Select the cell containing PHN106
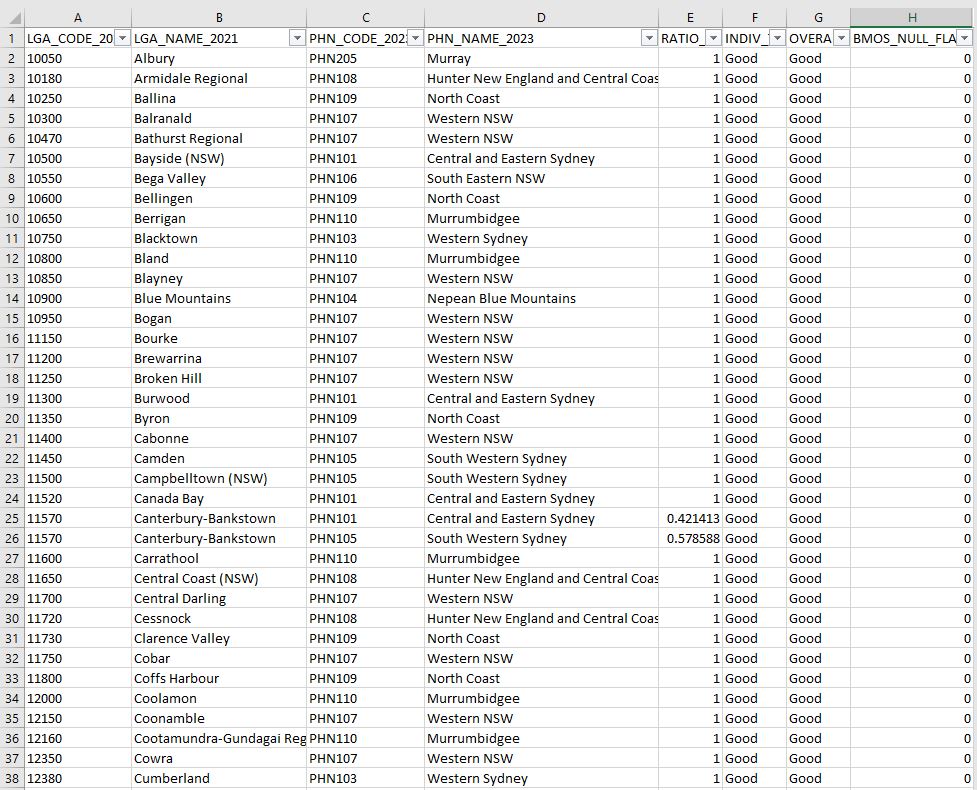 366,178
